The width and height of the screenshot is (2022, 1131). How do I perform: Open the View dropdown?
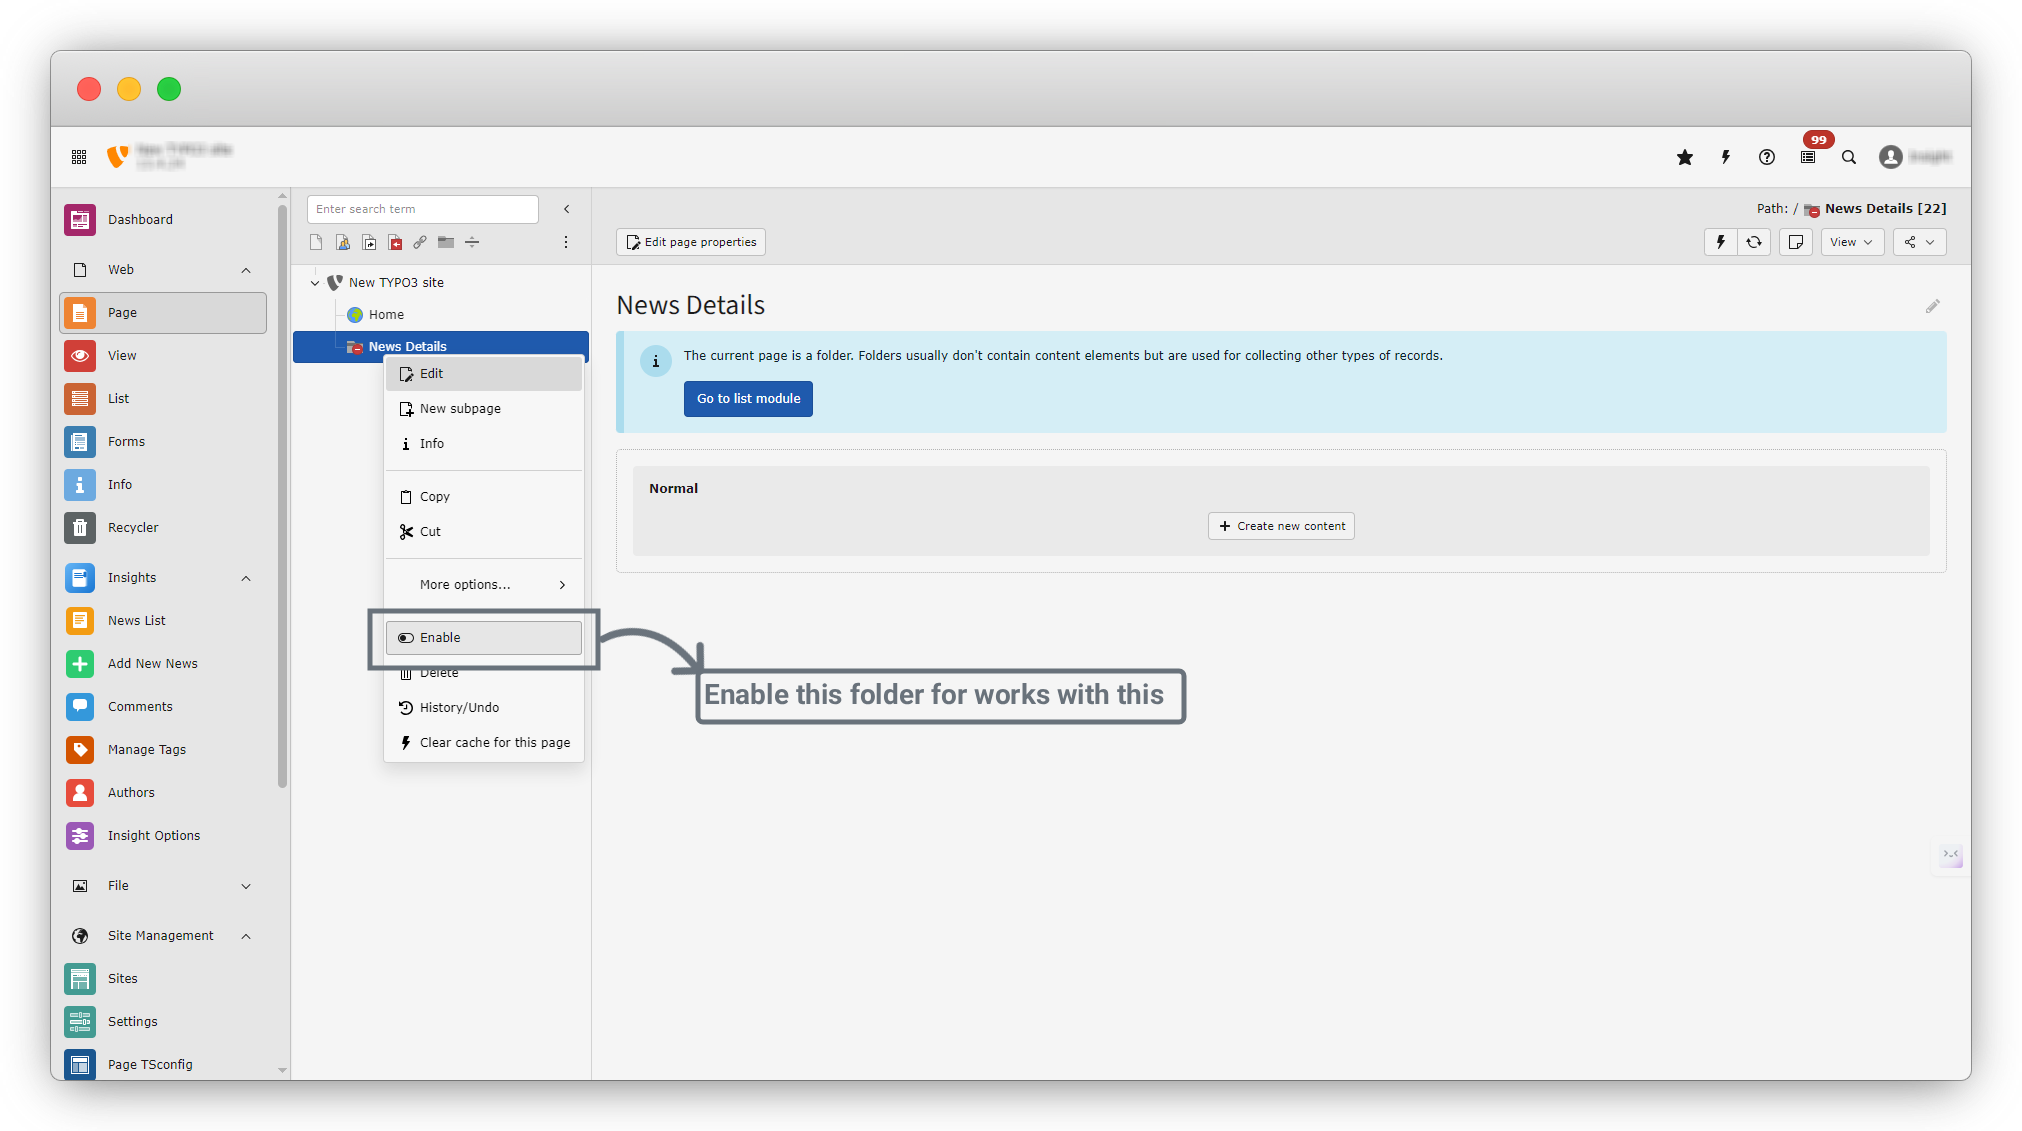[x=1851, y=242]
